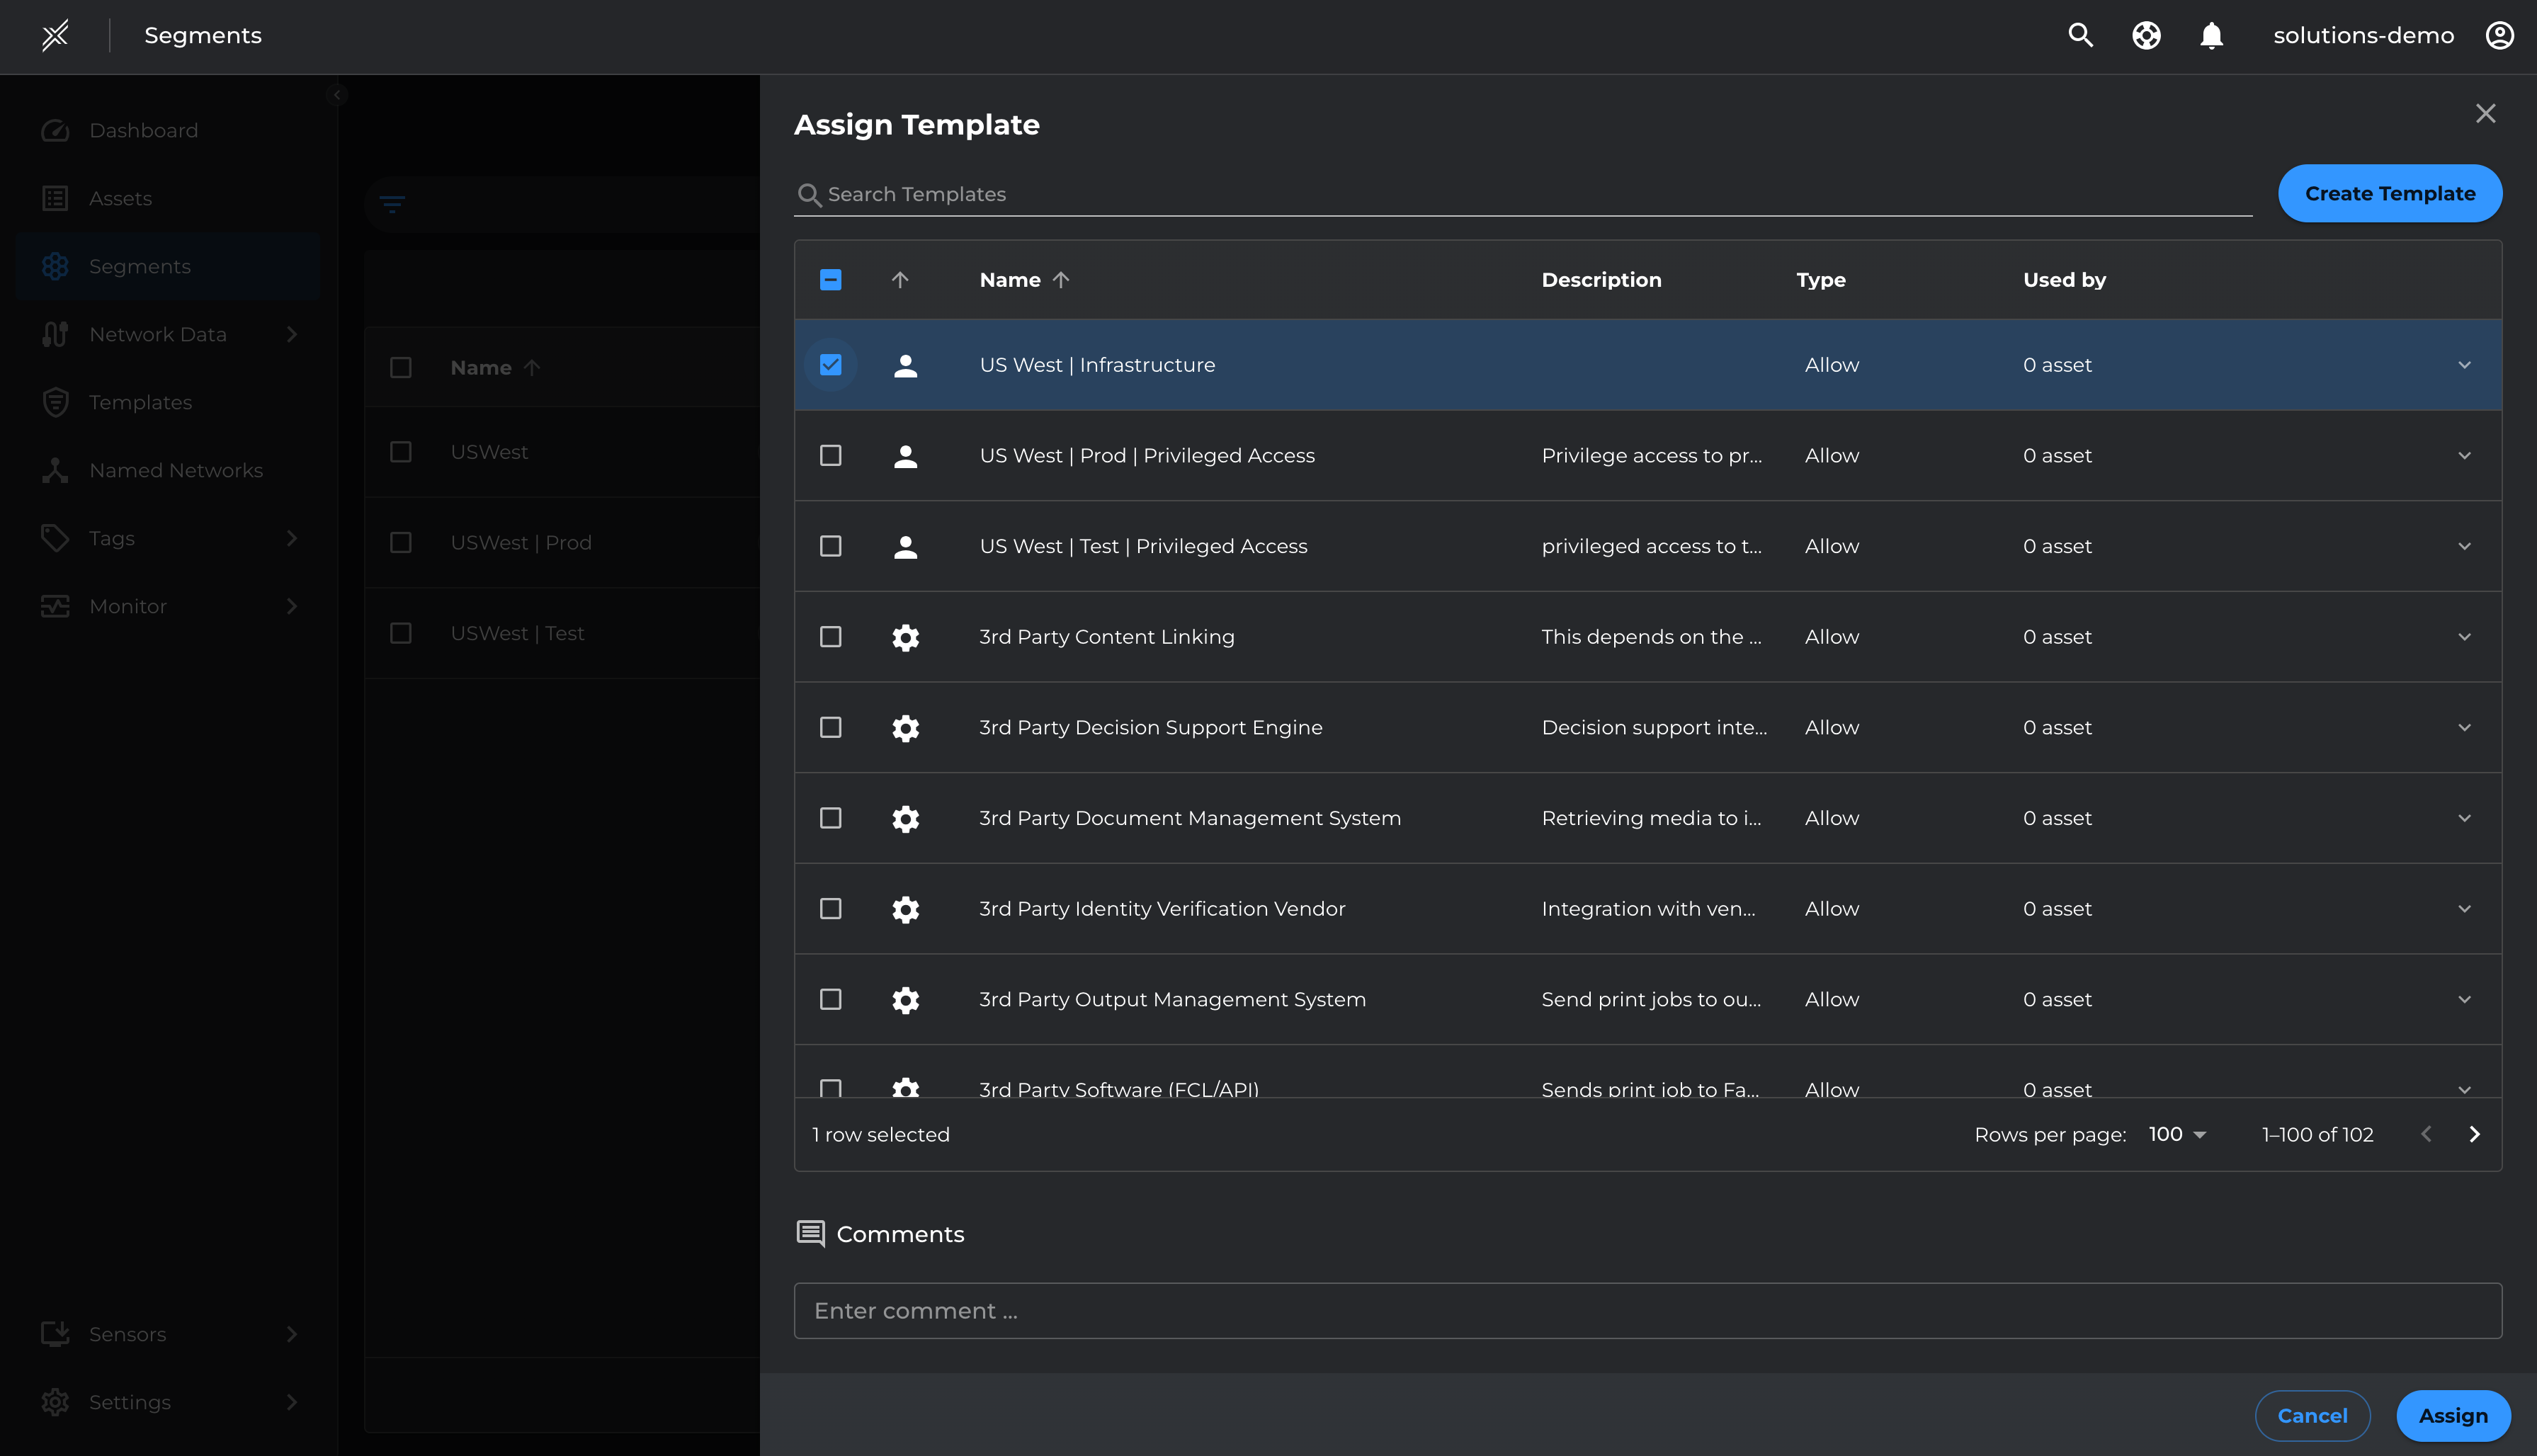
Task: Open the search icon in top bar
Action: click(x=2079, y=35)
